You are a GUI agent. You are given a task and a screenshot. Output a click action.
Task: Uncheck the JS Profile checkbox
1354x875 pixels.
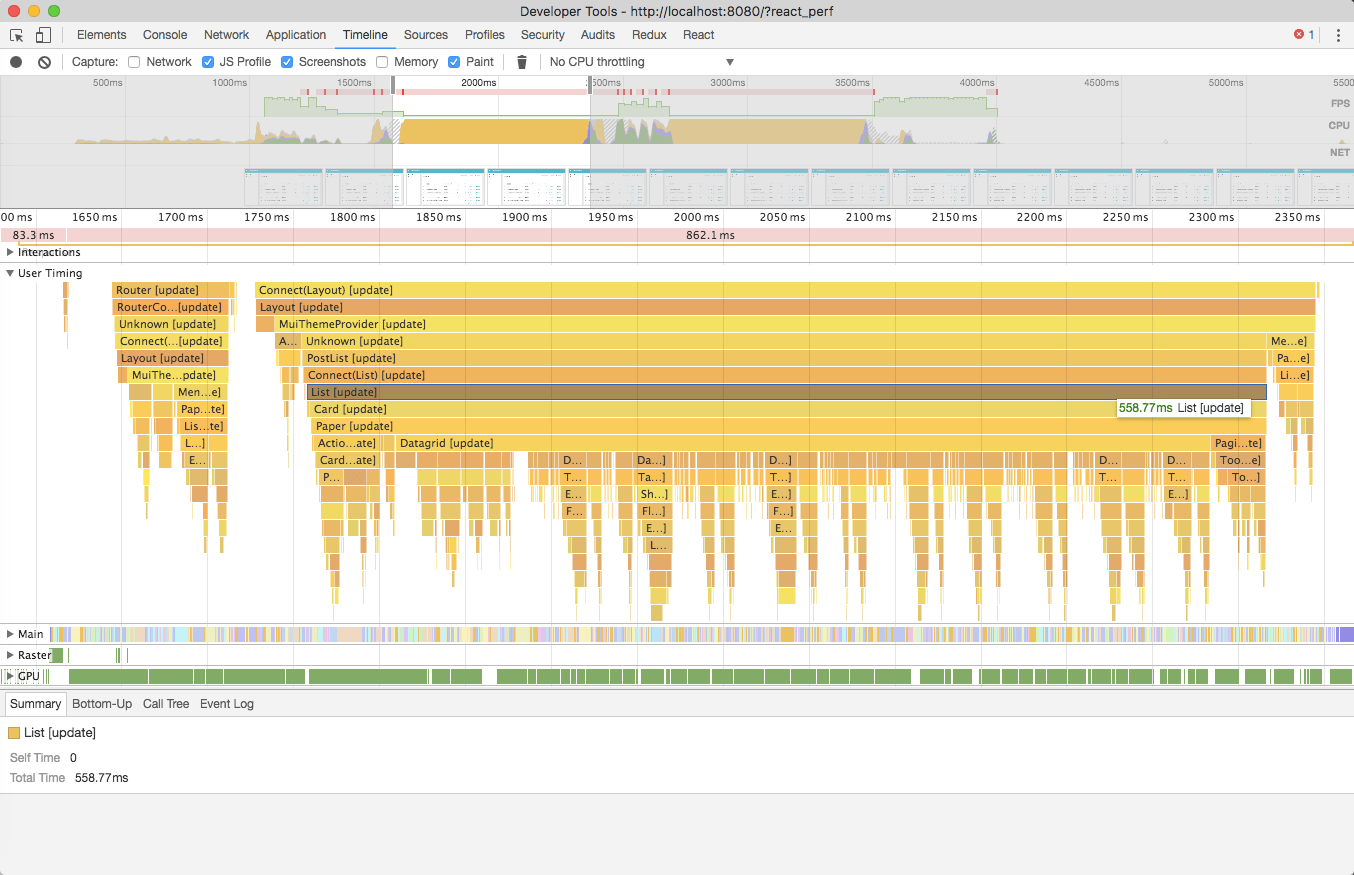pos(206,61)
